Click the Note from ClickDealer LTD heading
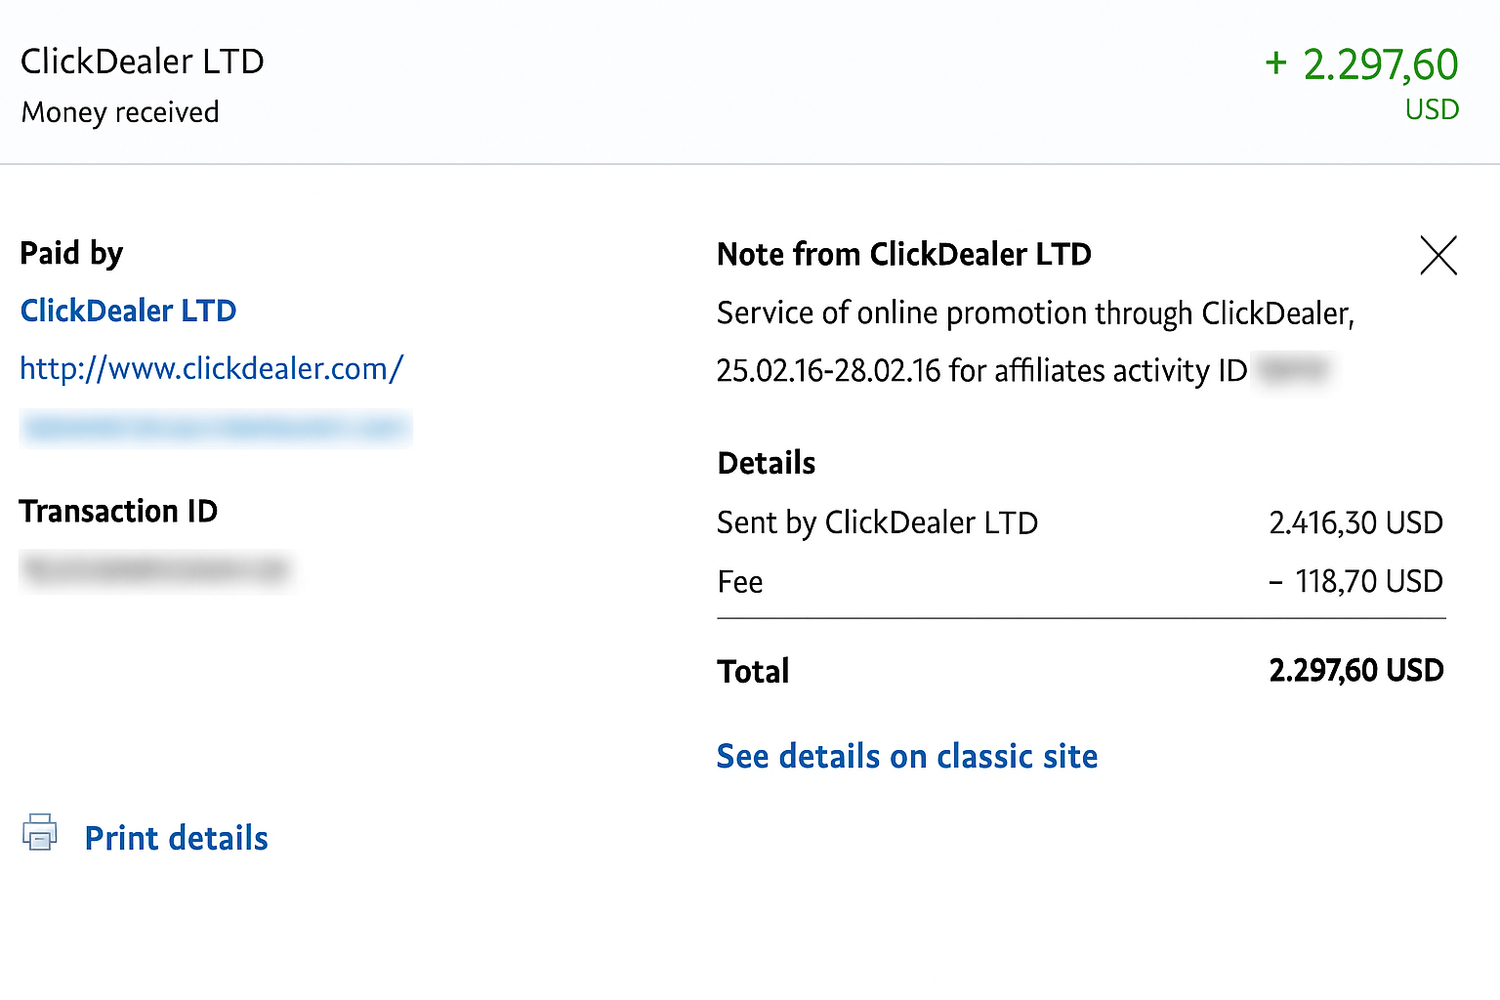Screen dimensions: 1500x1000 (904, 255)
